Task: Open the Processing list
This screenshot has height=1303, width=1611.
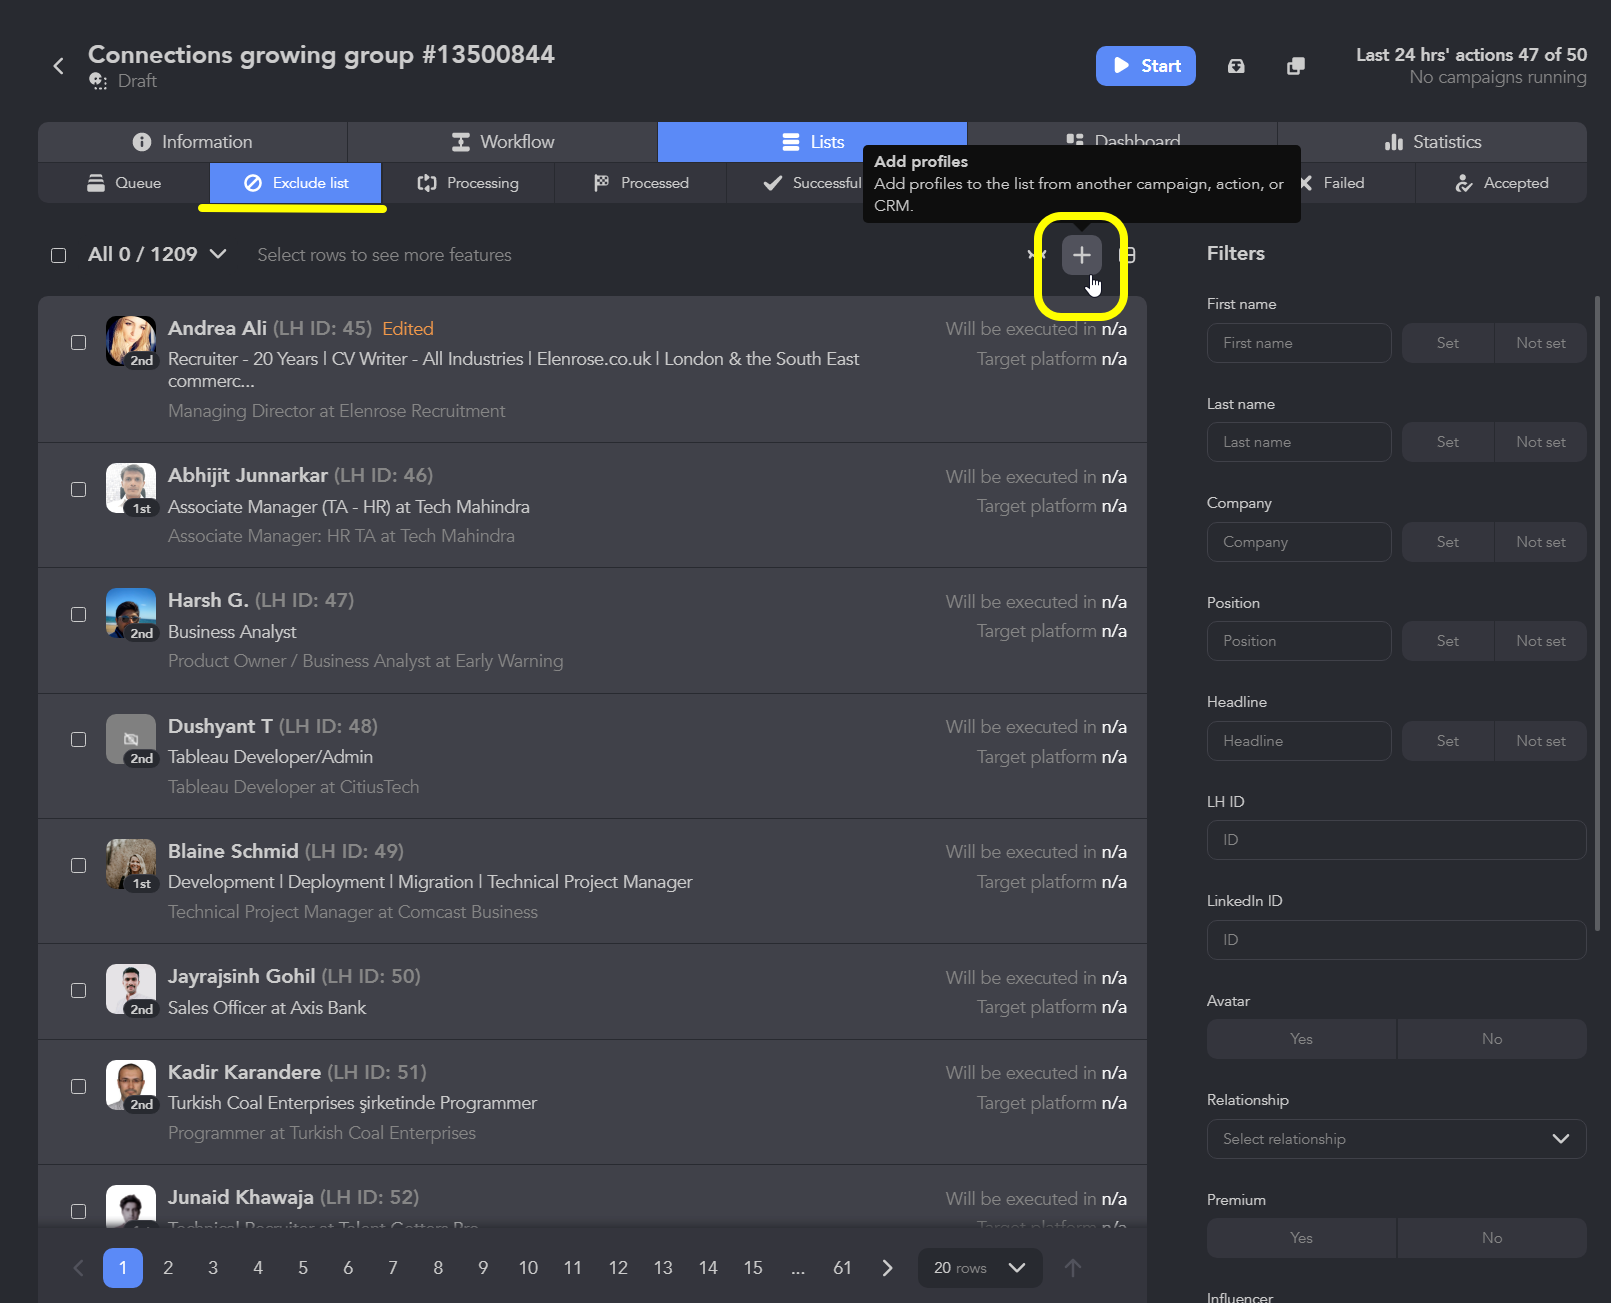Action: [468, 183]
